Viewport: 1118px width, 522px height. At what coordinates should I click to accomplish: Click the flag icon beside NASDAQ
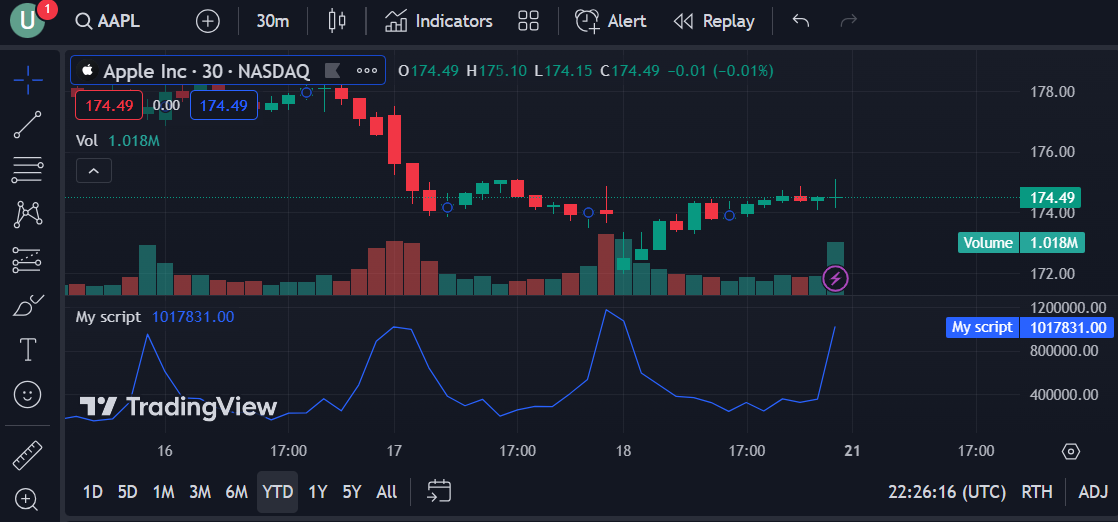point(332,71)
